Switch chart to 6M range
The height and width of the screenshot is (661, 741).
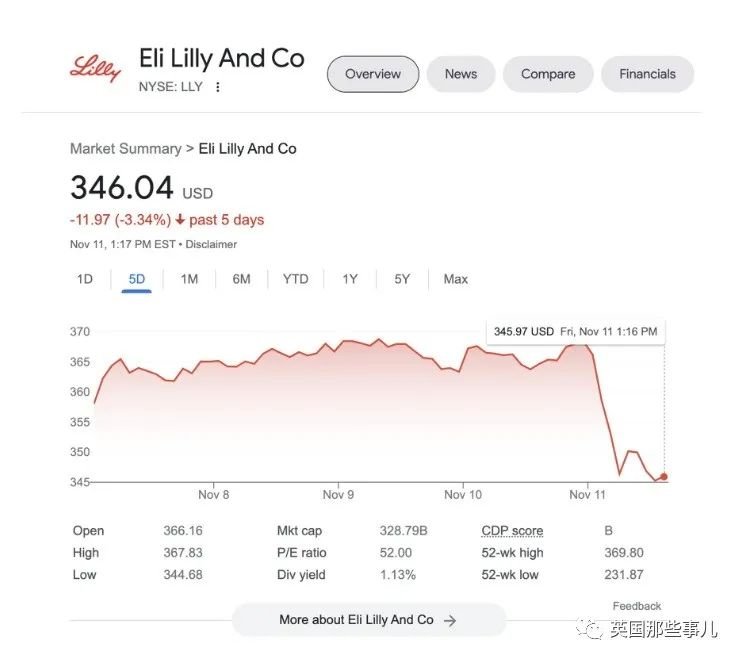(x=241, y=279)
